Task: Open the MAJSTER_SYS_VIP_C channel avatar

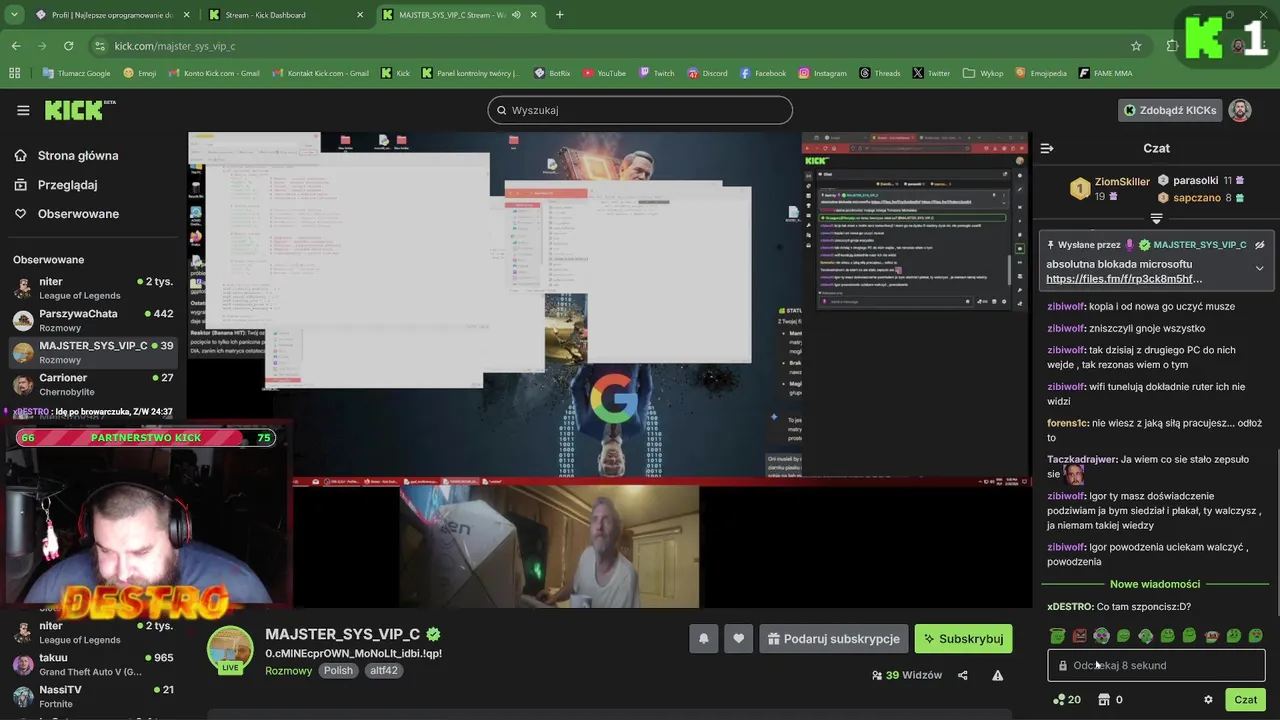Action: coord(230,649)
